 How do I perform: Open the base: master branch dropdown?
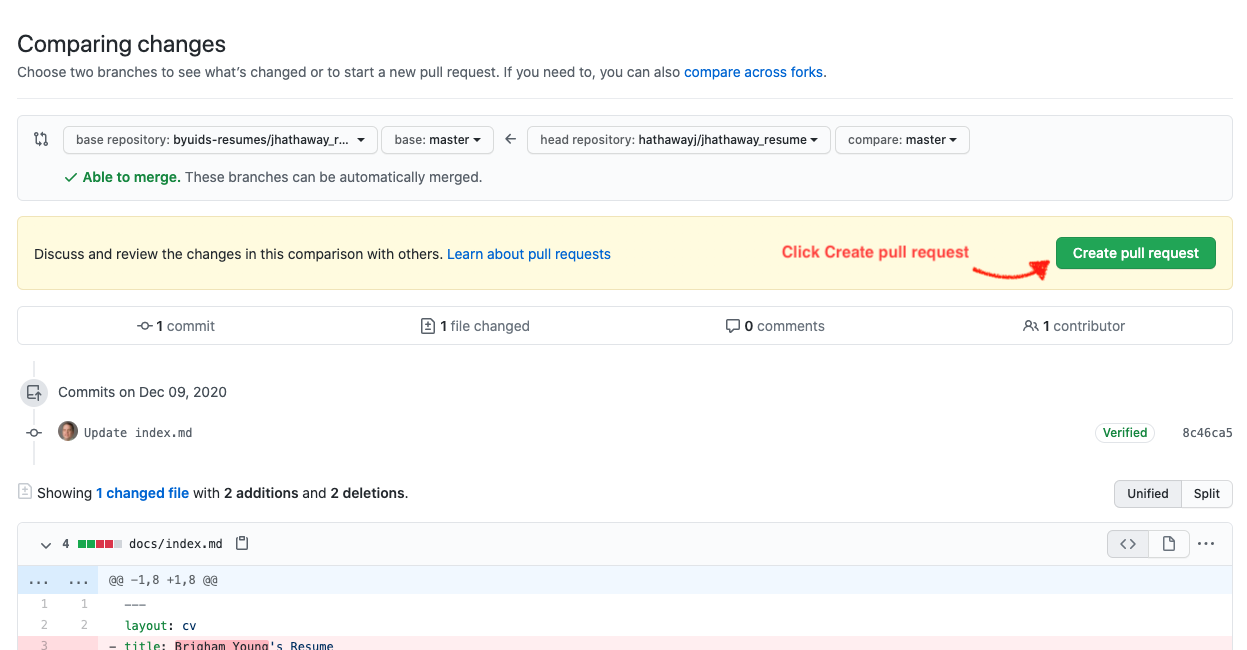(x=437, y=140)
